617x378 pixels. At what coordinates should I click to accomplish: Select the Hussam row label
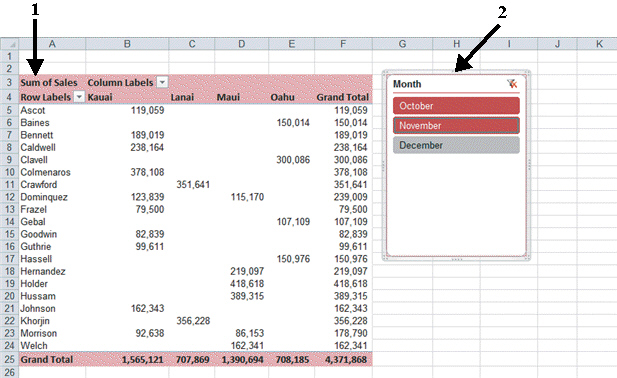[38, 296]
